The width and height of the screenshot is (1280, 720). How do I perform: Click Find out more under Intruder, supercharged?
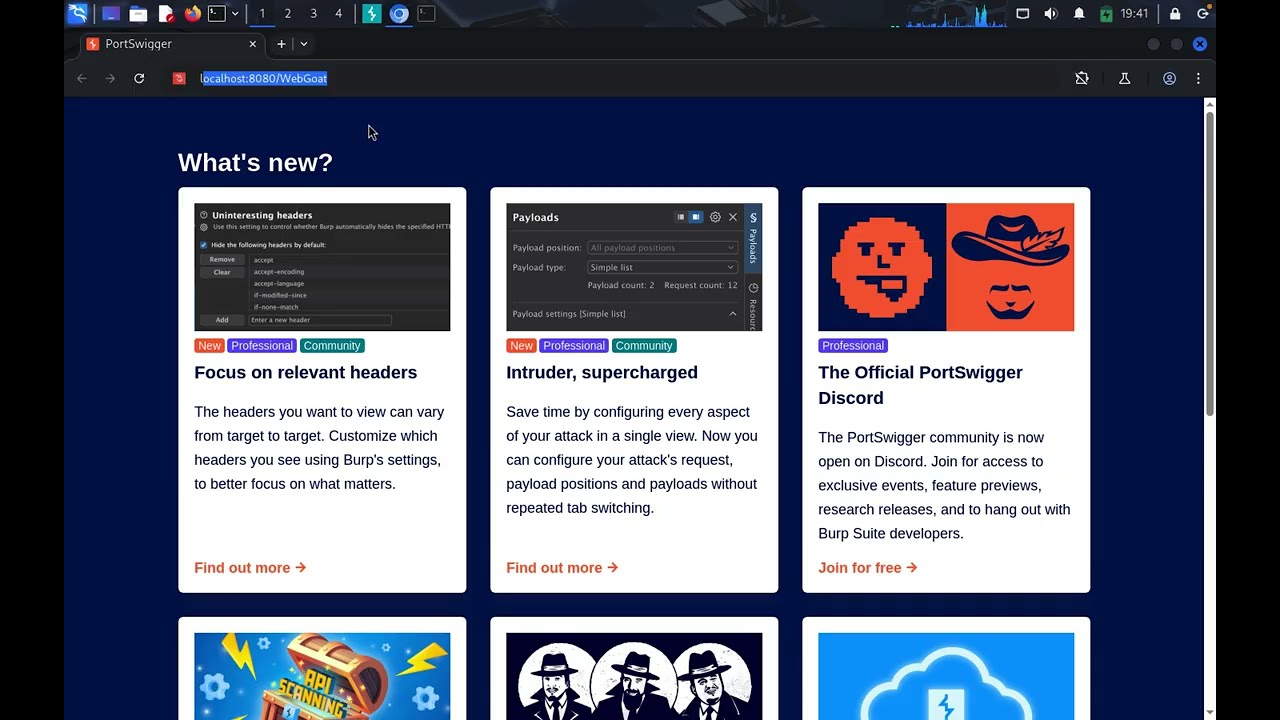point(562,568)
